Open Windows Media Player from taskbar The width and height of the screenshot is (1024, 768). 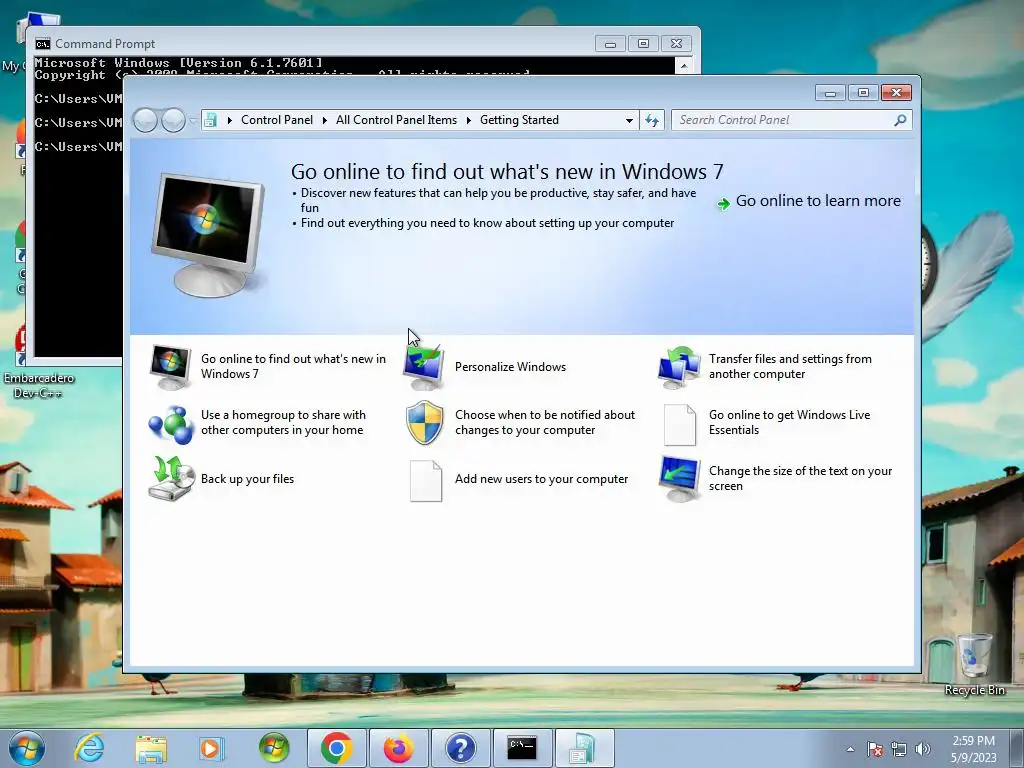pyautogui.click(x=212, y=748)
